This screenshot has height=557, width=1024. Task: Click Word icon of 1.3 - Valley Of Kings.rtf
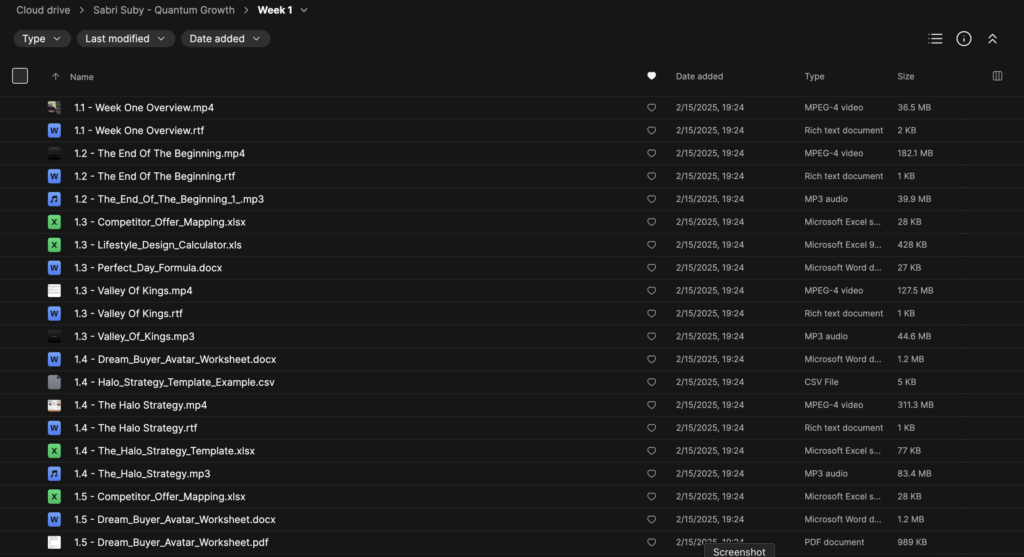[x=54, y=313]
